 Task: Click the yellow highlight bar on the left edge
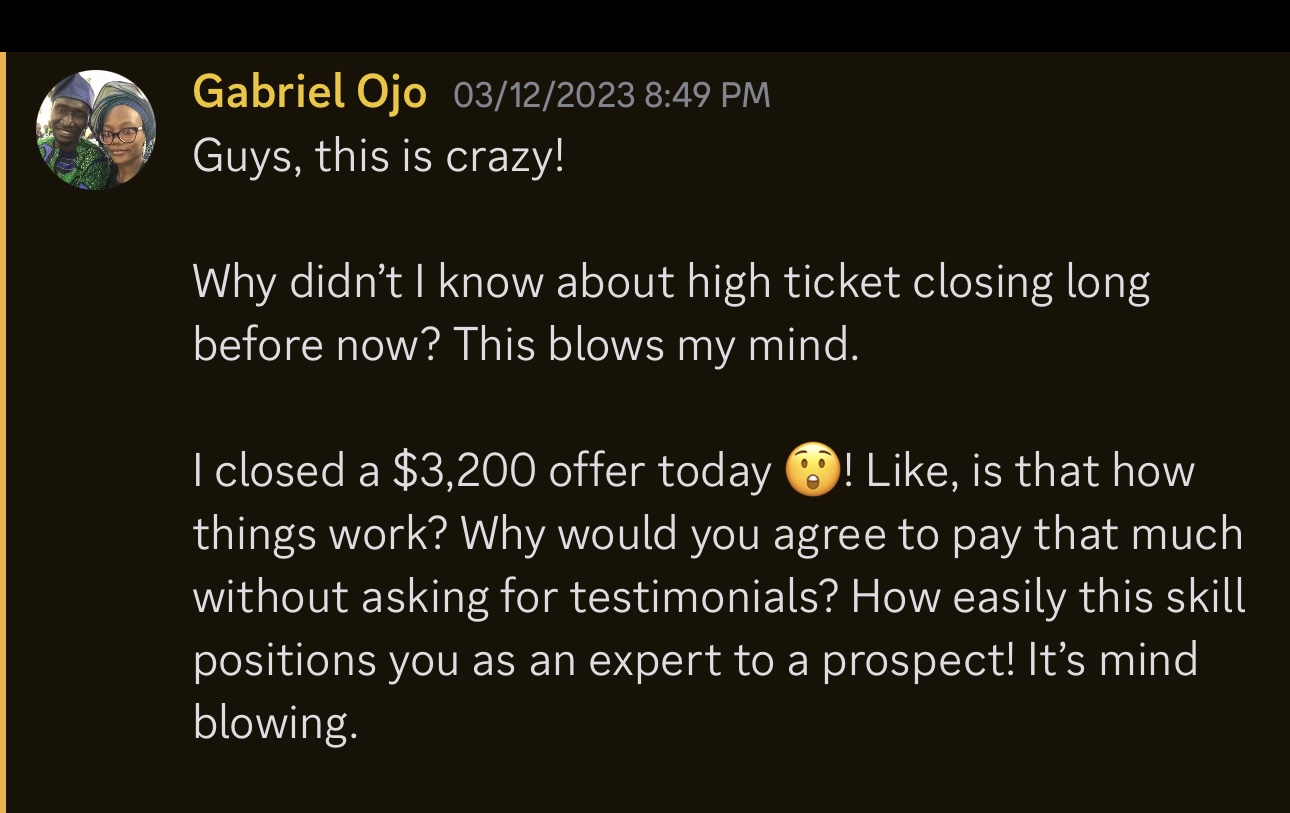click(3, 432)
